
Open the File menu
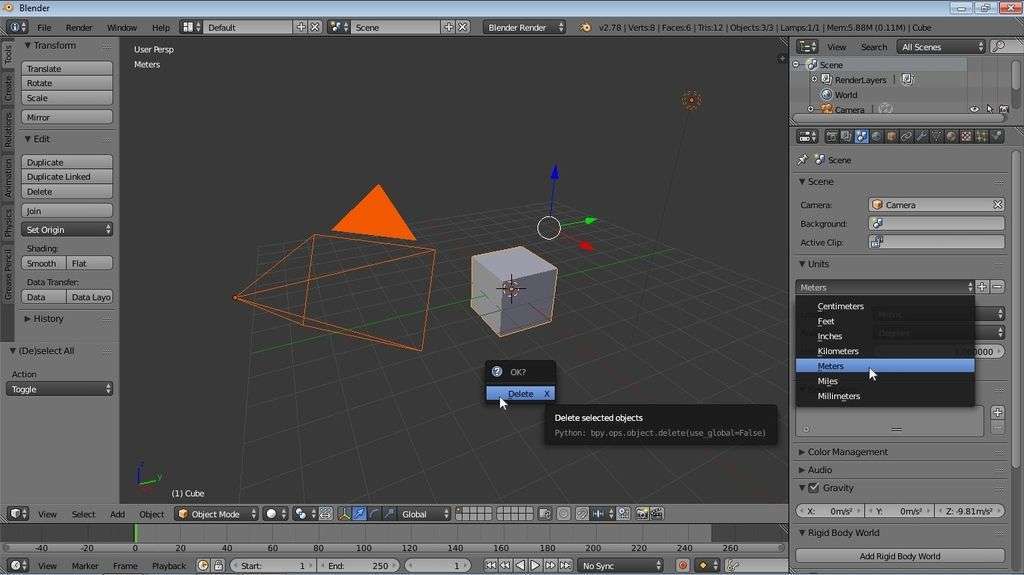click(x=44, y=27)
